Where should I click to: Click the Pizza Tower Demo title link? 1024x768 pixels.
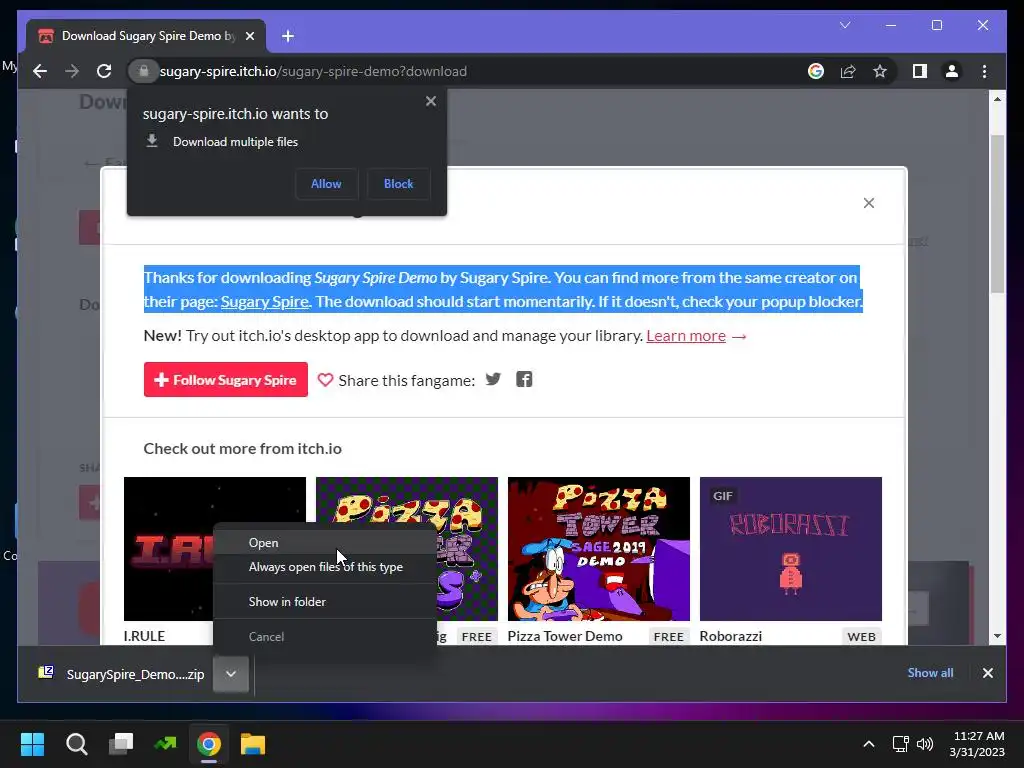click(x=565, y=636)
